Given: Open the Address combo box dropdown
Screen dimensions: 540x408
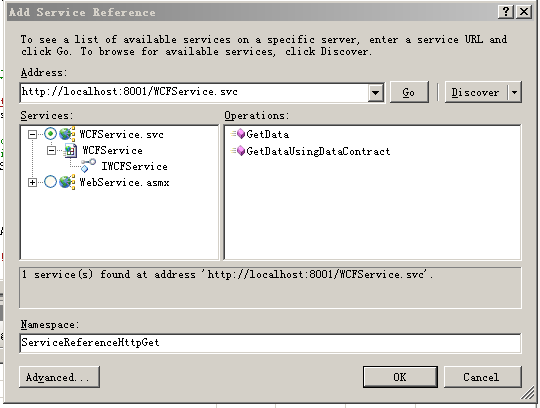Looking at the screenshot, I should pyautogui.click(x=376, y=92).
